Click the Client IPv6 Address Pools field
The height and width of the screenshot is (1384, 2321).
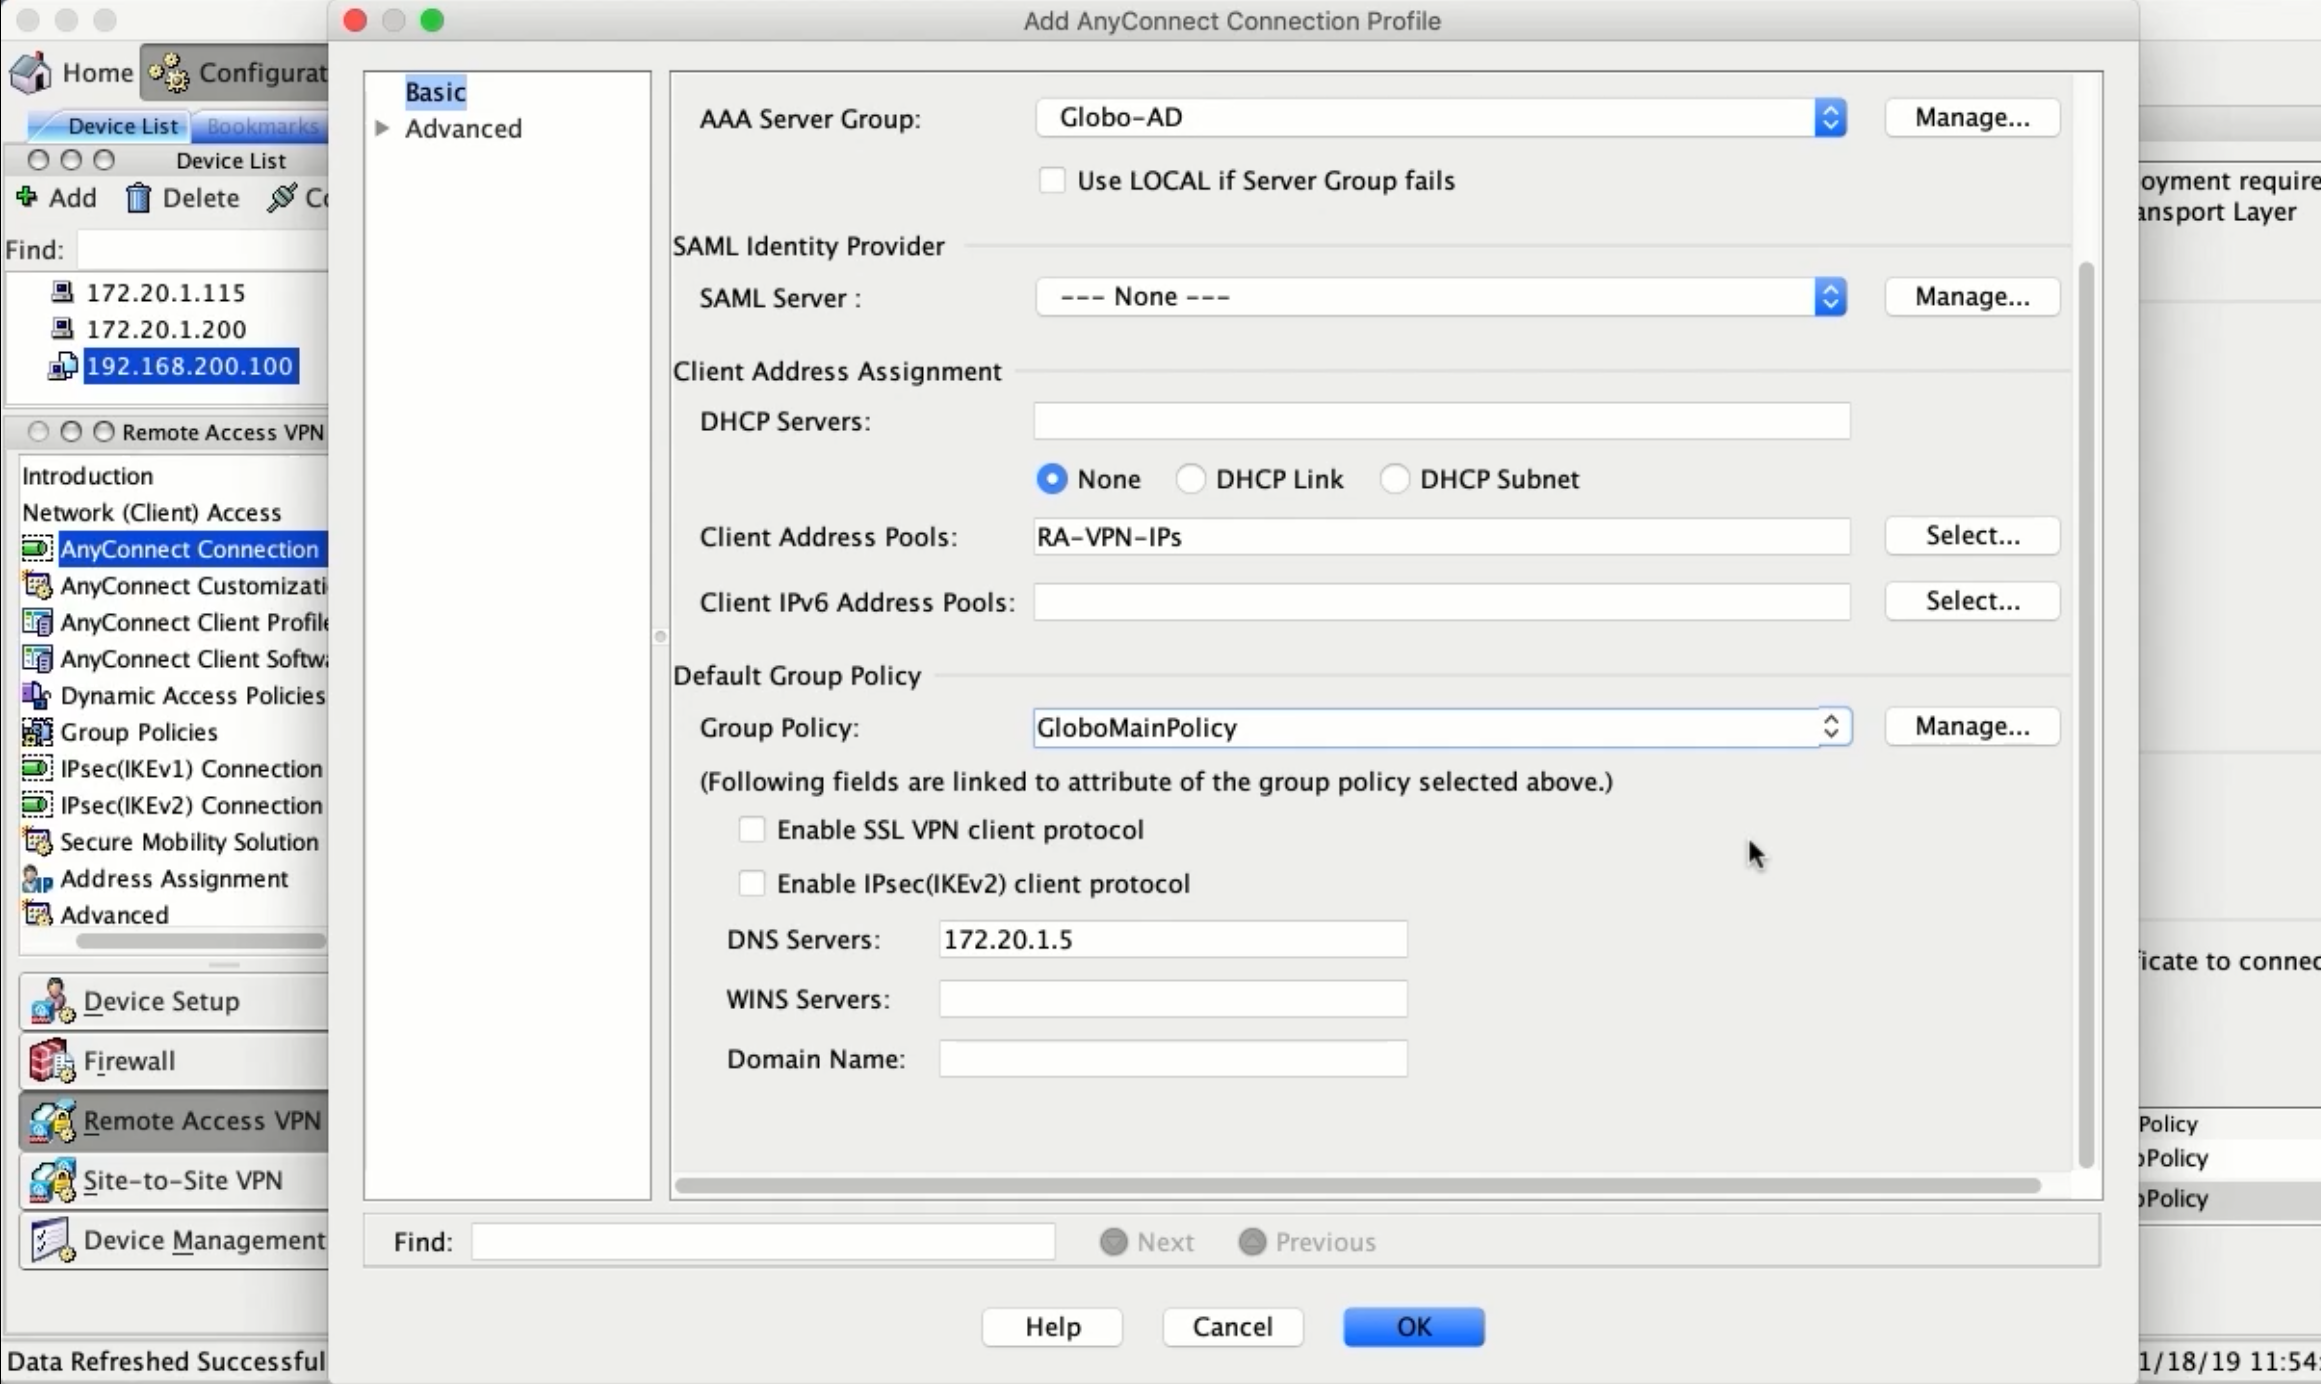pos(1442,602)
